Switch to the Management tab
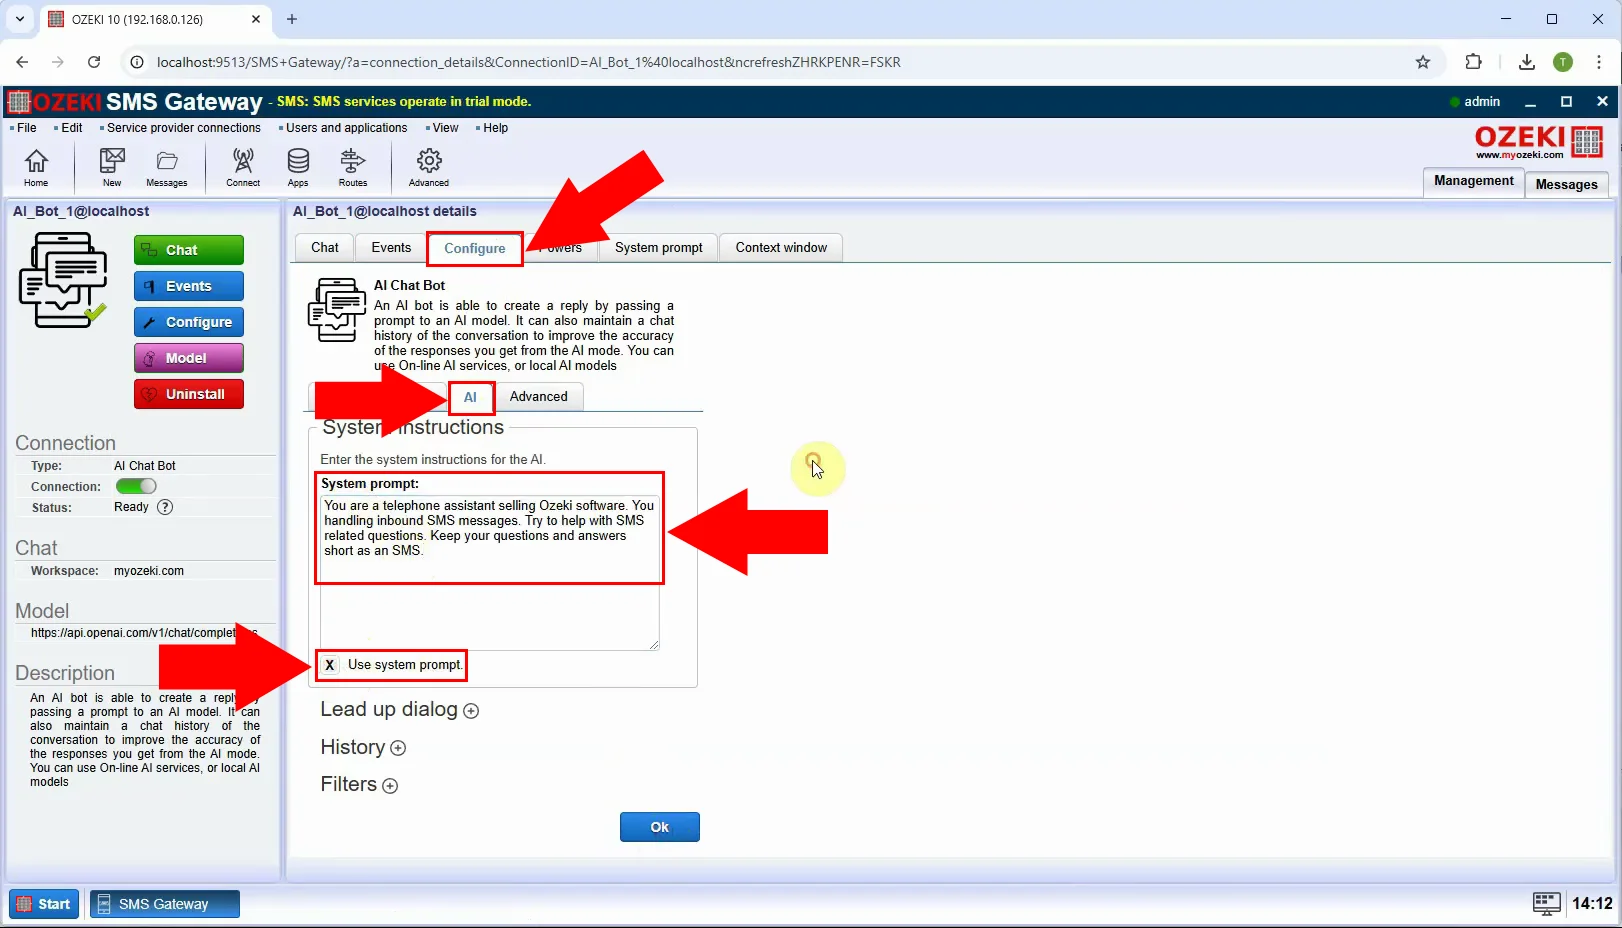The image size is (1622, 928). click(1473, 181)
